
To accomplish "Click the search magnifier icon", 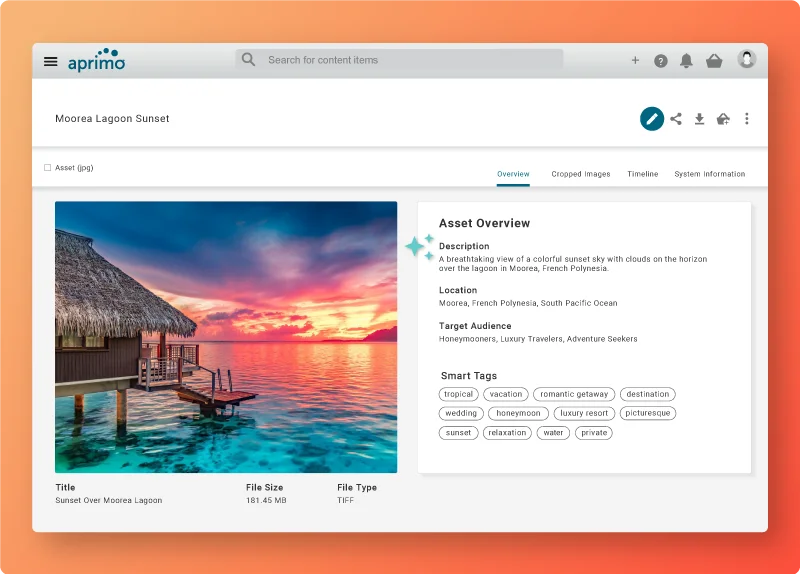I will click(x=248, y=60).
